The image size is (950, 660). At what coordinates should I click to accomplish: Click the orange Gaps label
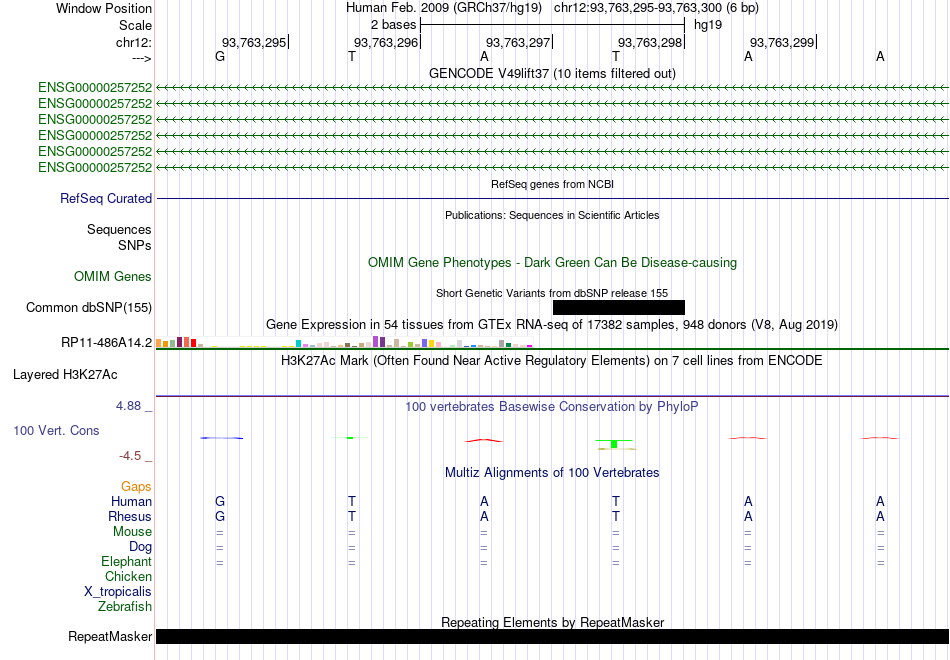136,487
